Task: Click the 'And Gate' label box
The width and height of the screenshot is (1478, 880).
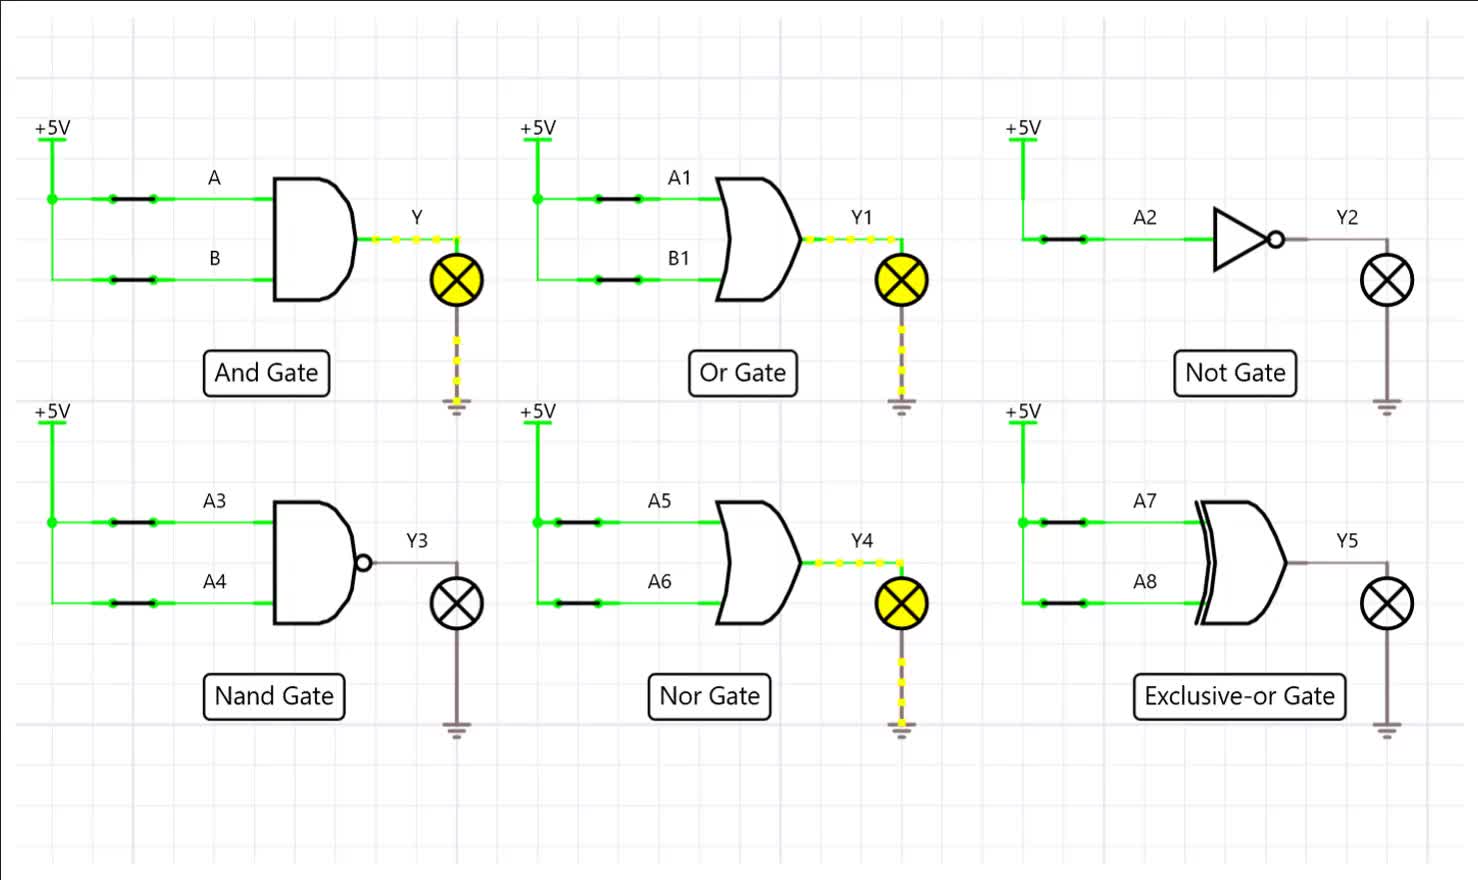Action: click(266, 373)
